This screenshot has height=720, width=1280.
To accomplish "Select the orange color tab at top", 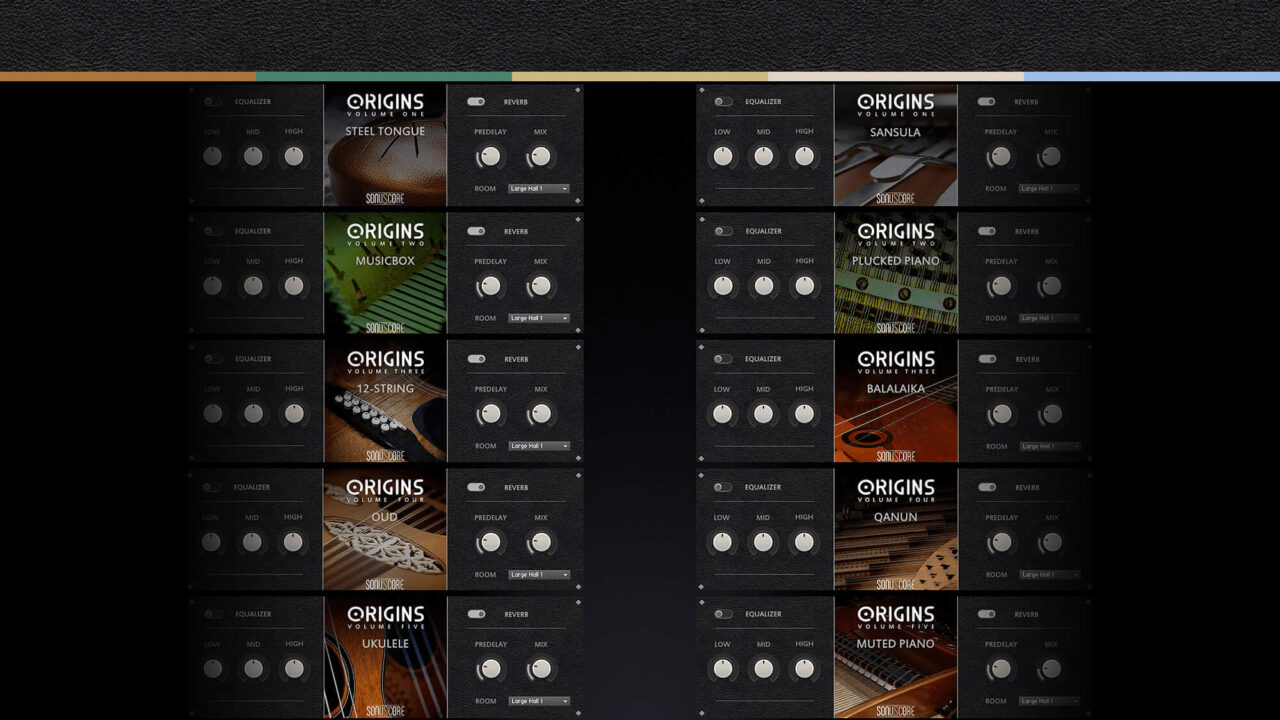I will click(128, 76).
